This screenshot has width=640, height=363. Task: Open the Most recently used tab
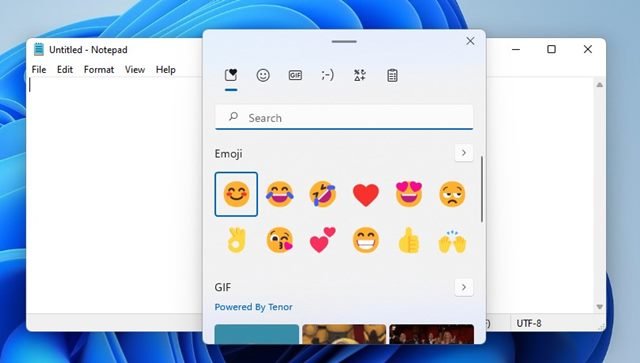pyautogui.click(x=231, y=75)
